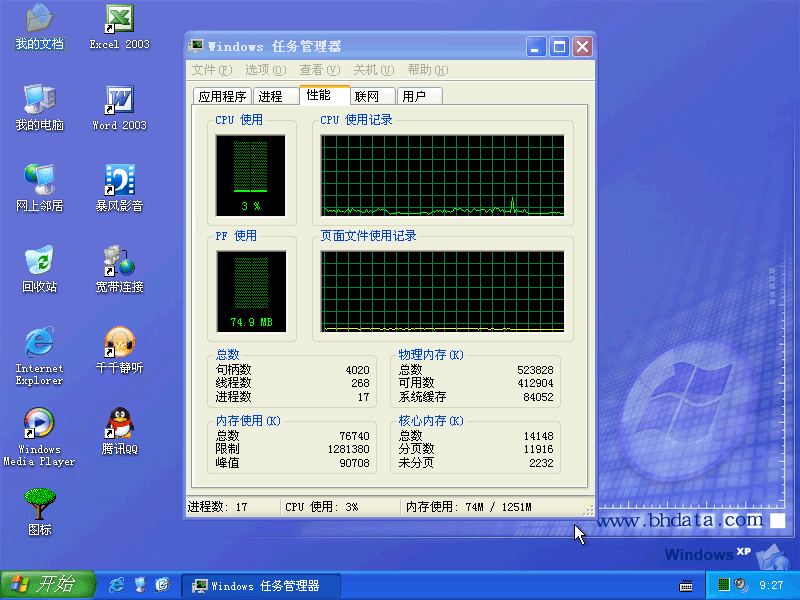Click the green CPU meter tray icon
Screen dimensions: 800x600
tap(723, 585)
